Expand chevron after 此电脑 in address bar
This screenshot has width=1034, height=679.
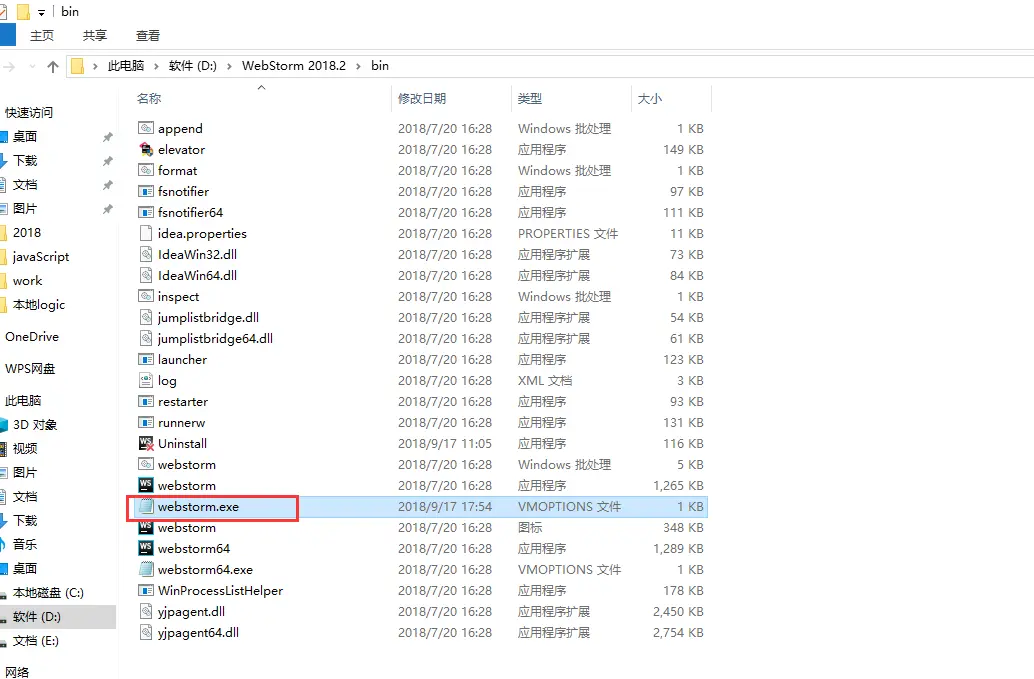pyautogui.click(x=157, y=66)
